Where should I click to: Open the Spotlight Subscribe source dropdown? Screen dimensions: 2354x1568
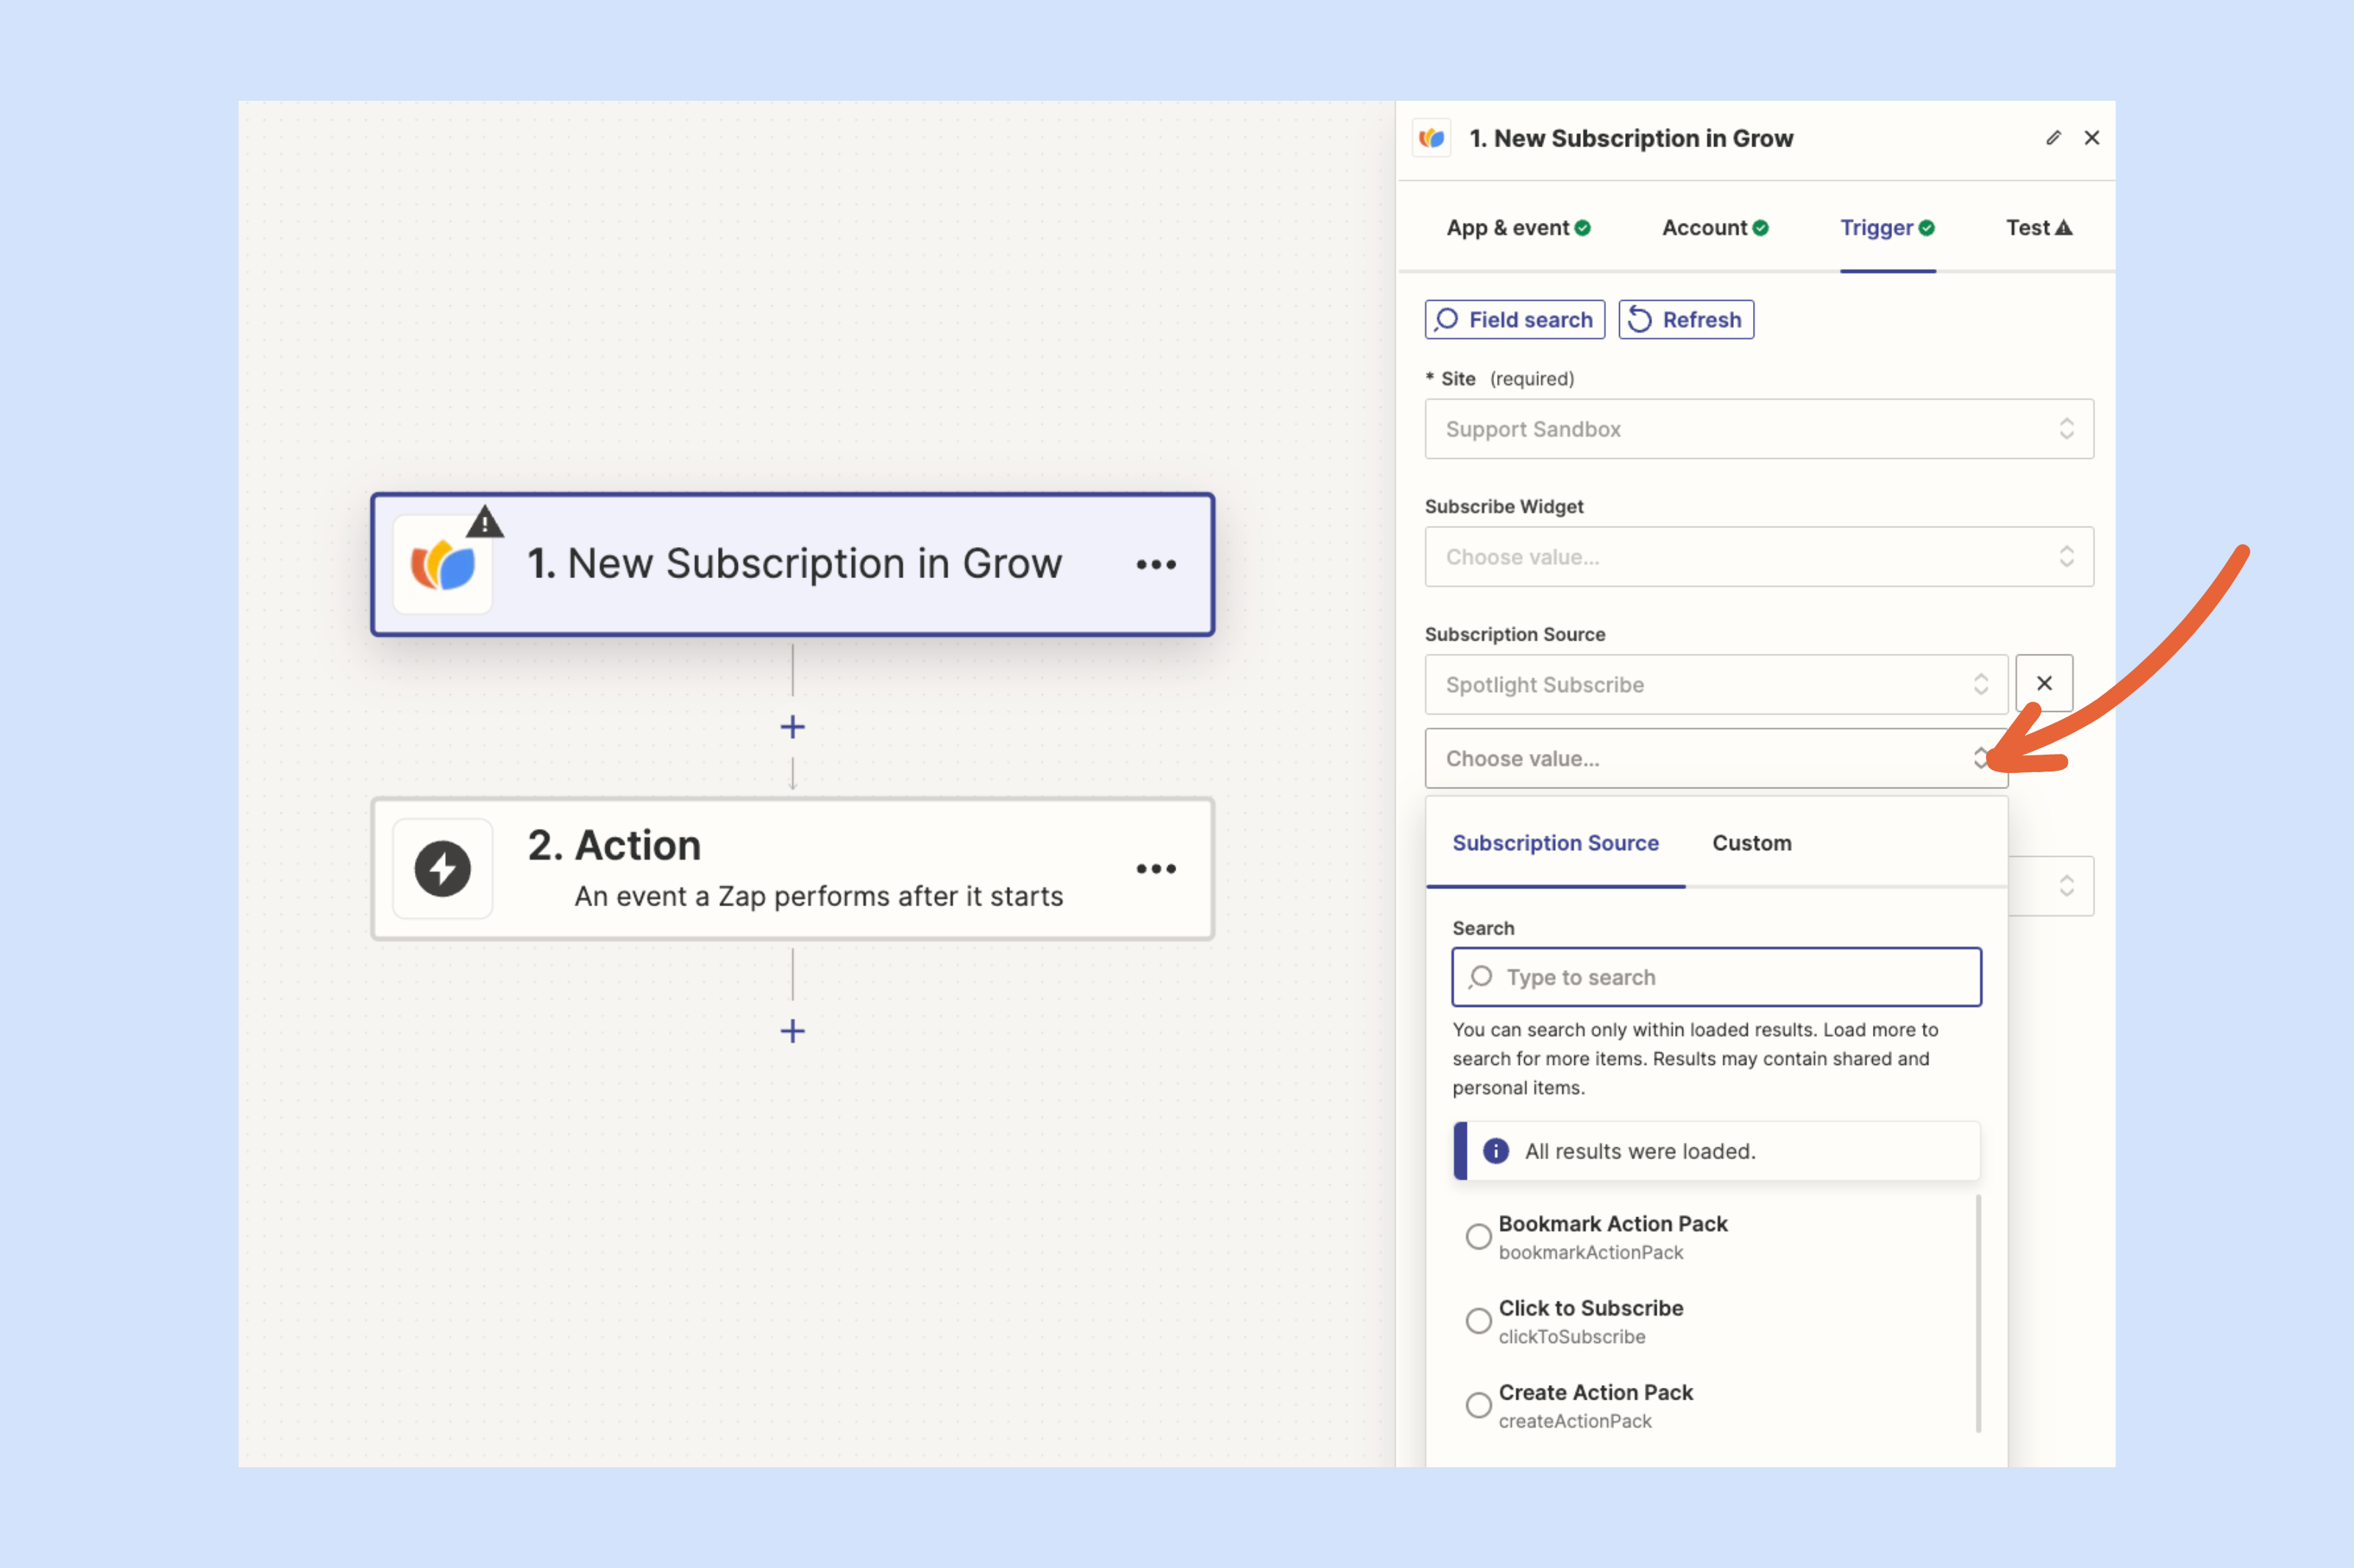(x=1716, y=685)
